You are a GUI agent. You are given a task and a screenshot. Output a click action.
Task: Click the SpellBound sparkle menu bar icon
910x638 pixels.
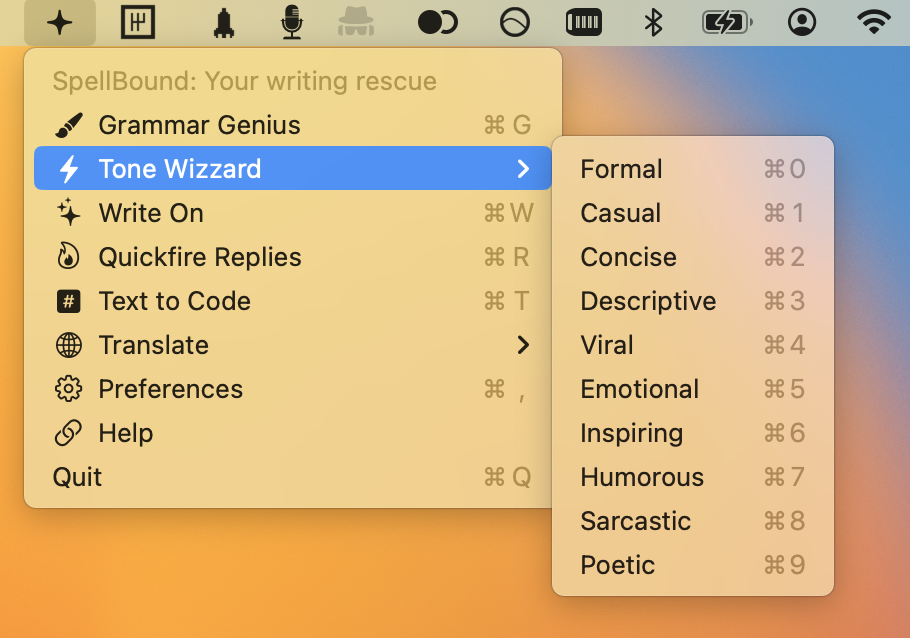[x=60, y=23]
